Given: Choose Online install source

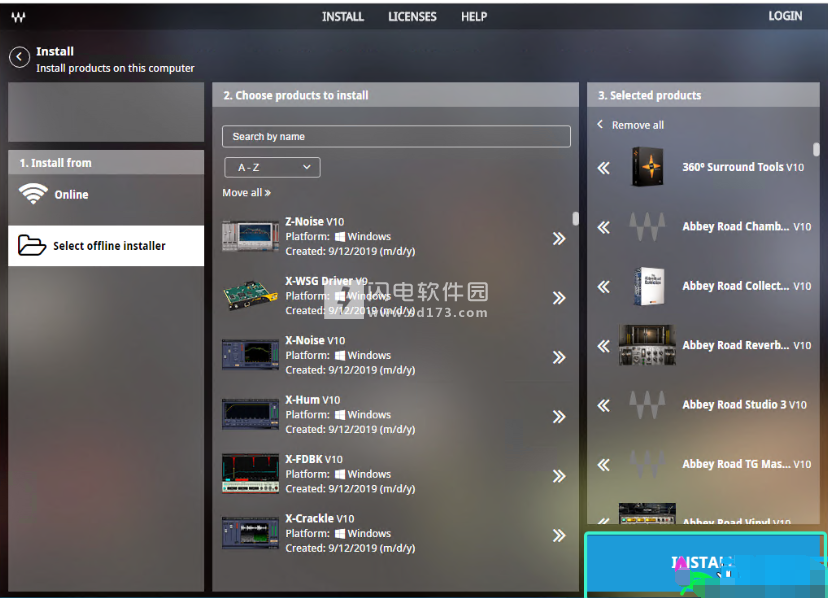Looking at the screenshot, I should pos(106,194).
